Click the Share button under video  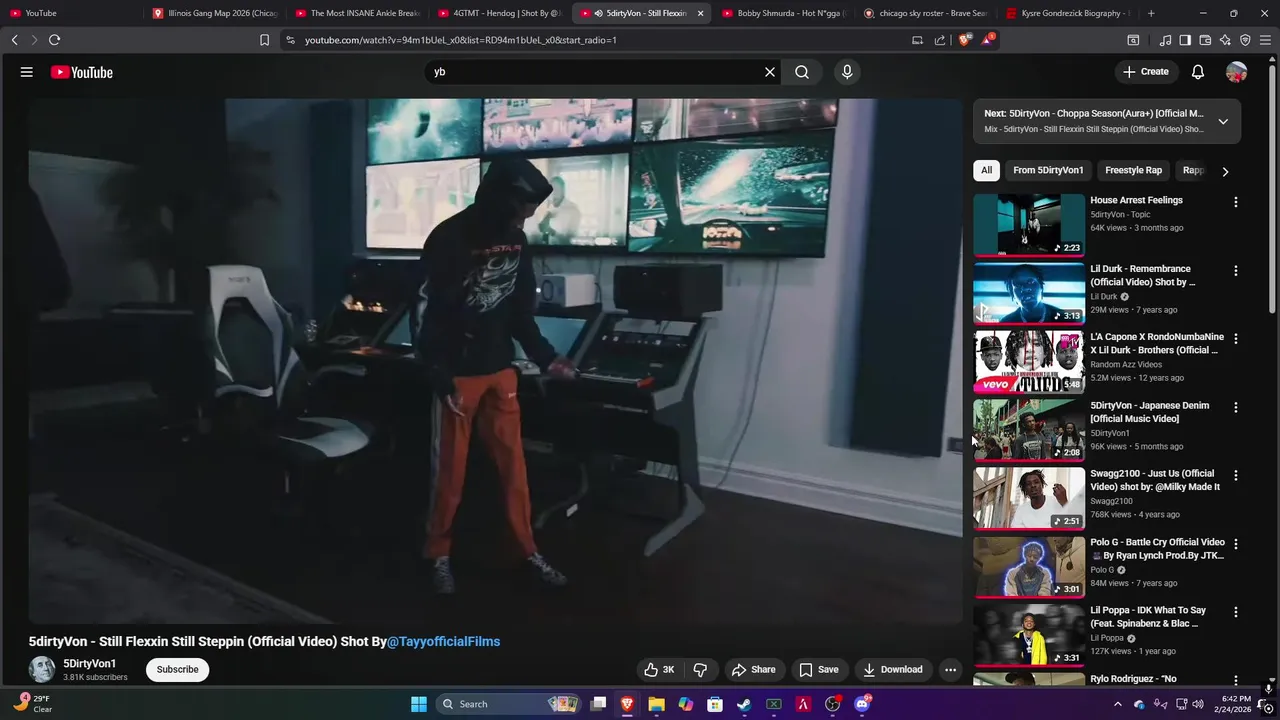click(753, 670)
